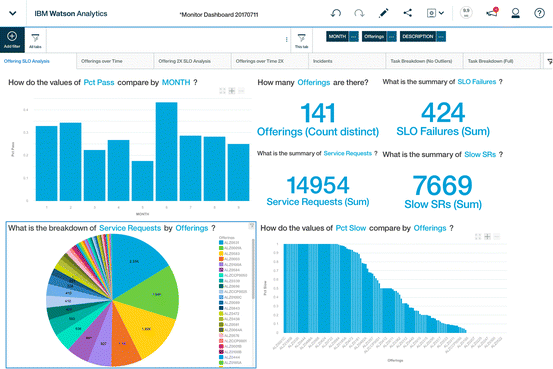This screenshot has height=369, width=553.
Task: Open the view mode dropdown next to share
Action: tap(435, 13)
